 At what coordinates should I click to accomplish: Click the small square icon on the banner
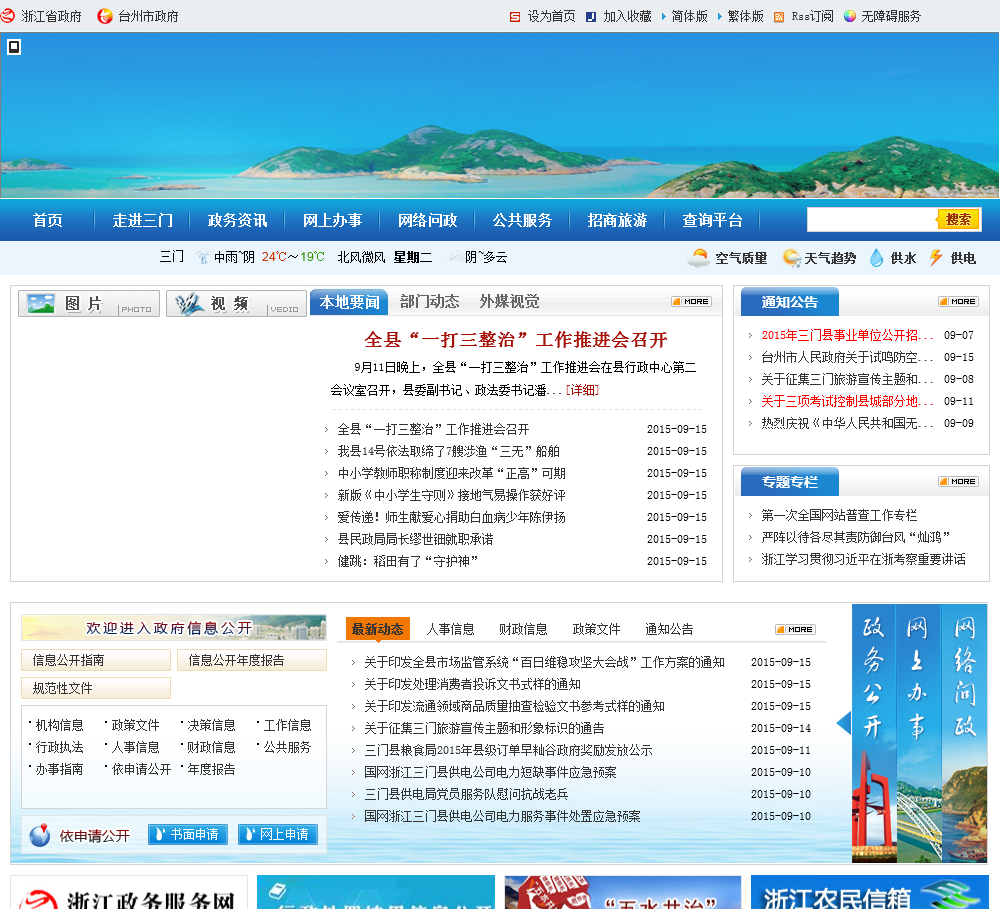click(14, 47)
